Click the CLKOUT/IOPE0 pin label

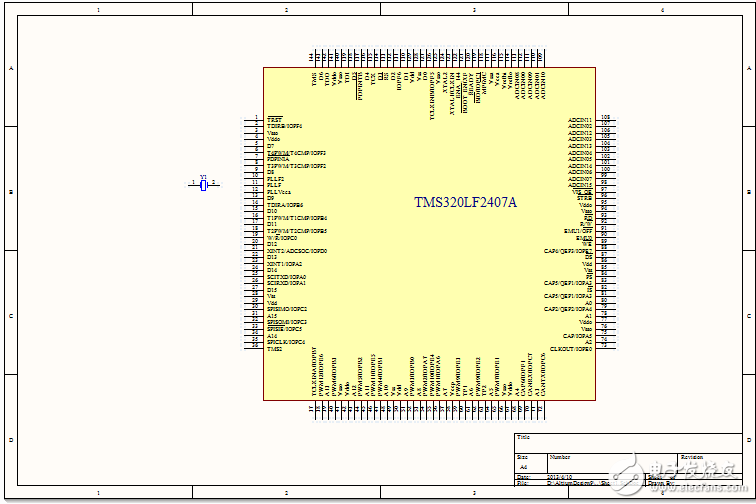click(571, 348)
